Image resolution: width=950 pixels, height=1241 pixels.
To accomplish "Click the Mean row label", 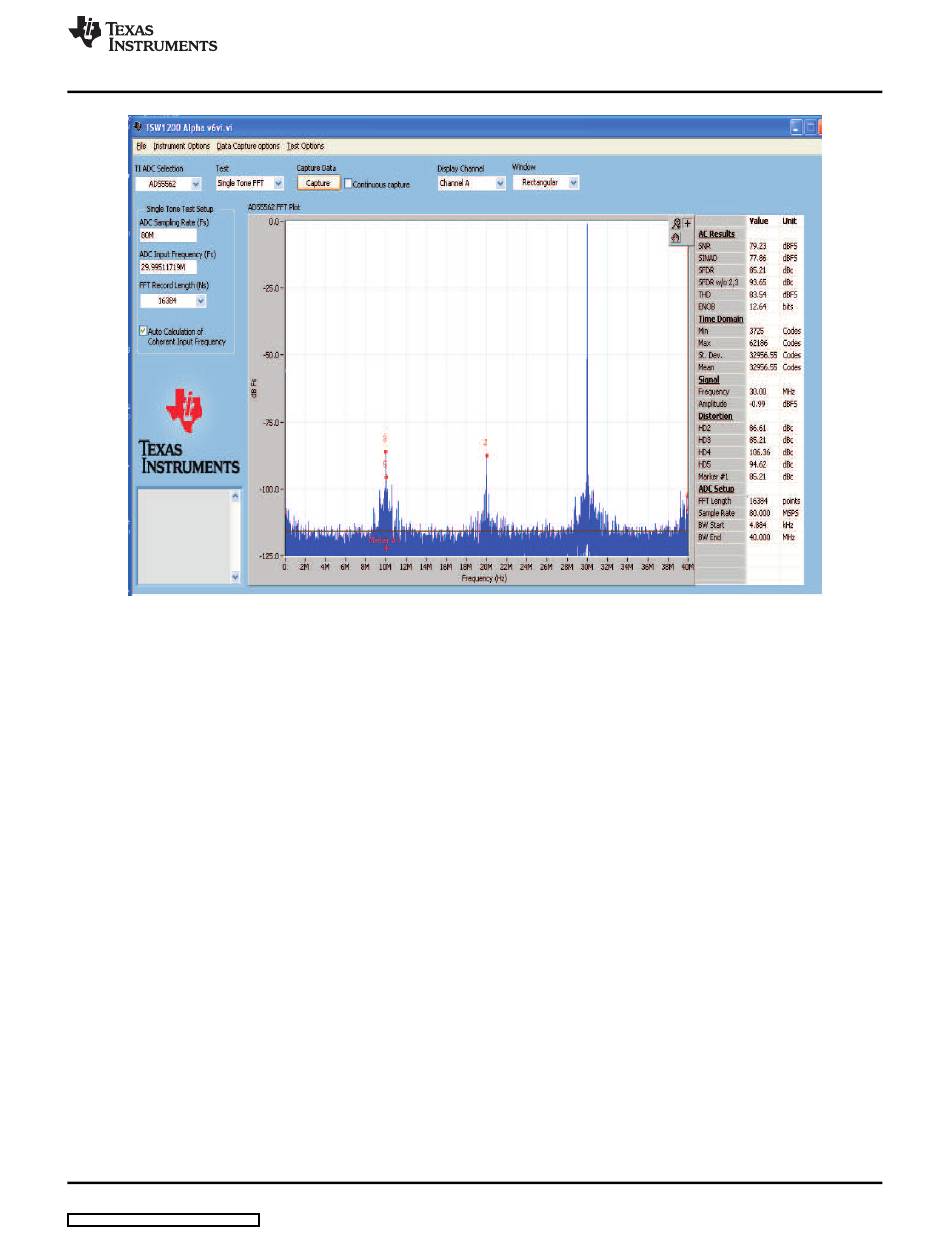I will 706,367.
